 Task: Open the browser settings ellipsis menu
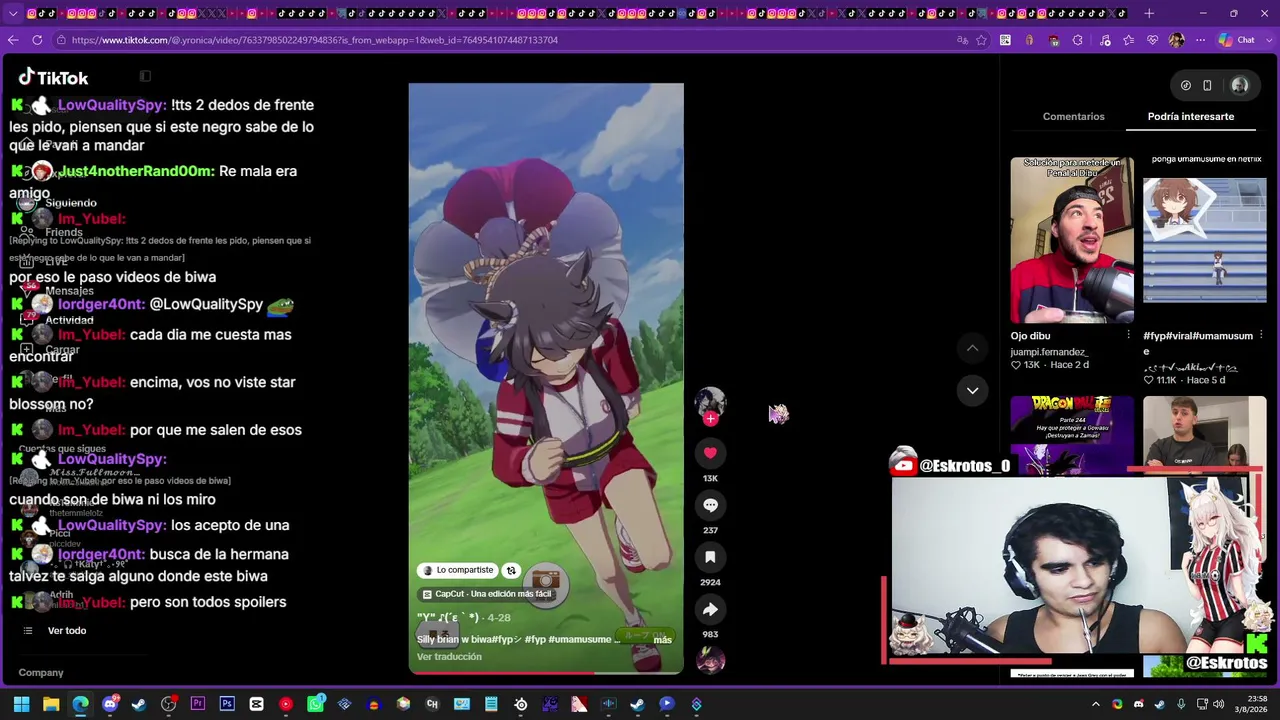[1199, 40]
